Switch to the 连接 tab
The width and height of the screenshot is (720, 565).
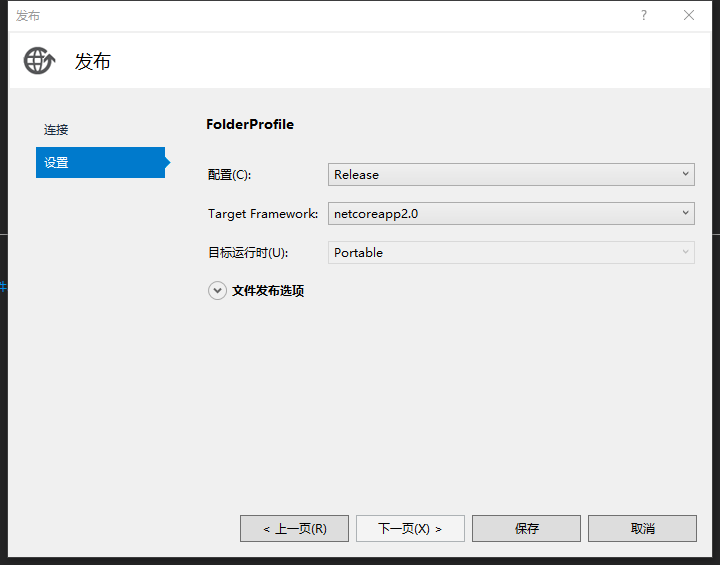(x=56, y=130)
